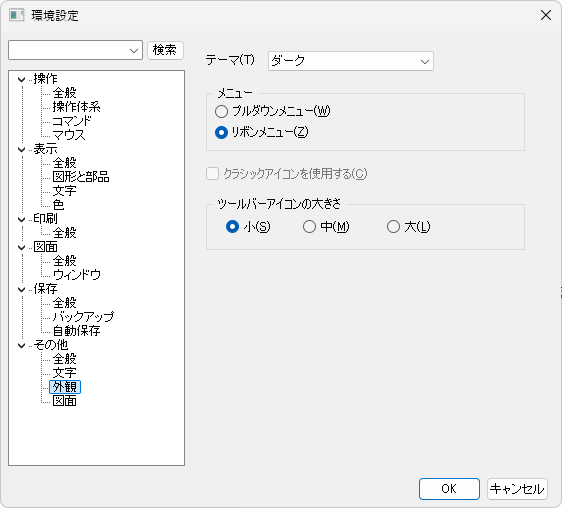The width and height of the screenshot is (562, 508).
Task: Select 図形と部品 in the tree
Action: point(81,177)
